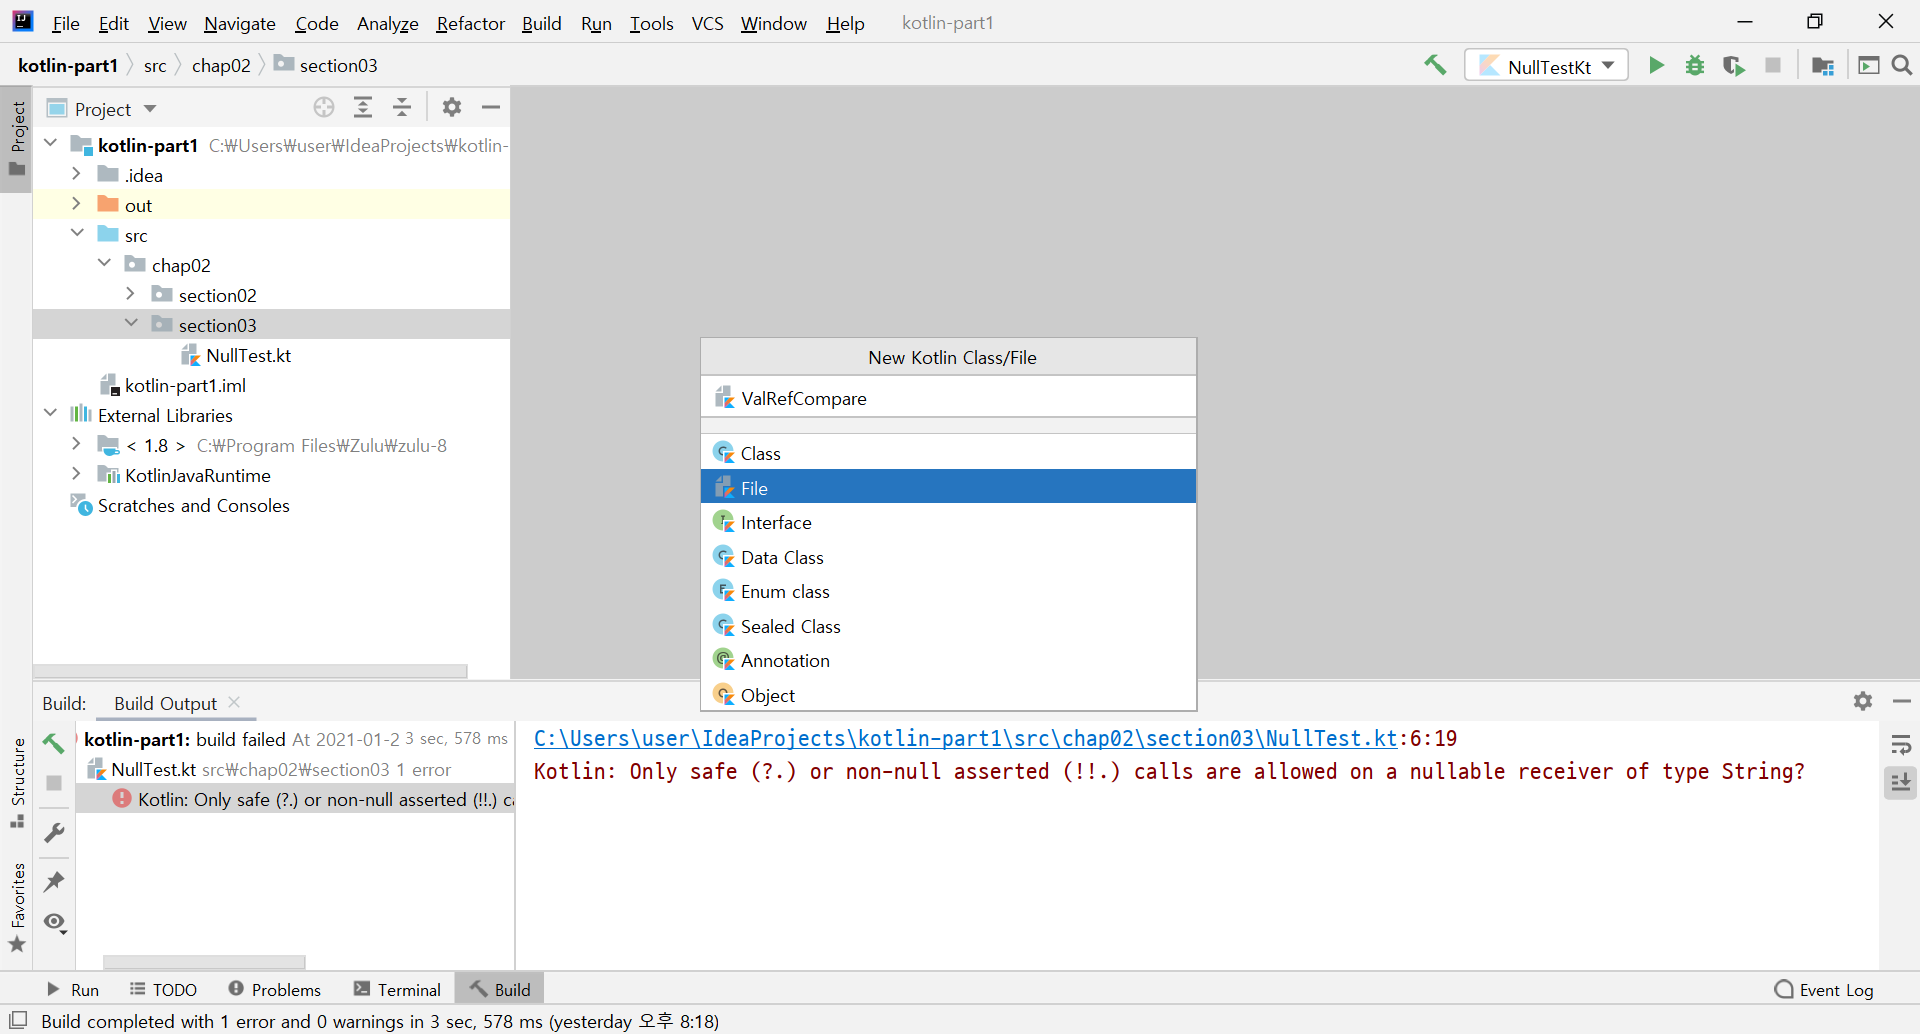Viewport: 1920px width, 1034px height.
Task: Expand all in Project panel
Action: (x=363, y=107)
